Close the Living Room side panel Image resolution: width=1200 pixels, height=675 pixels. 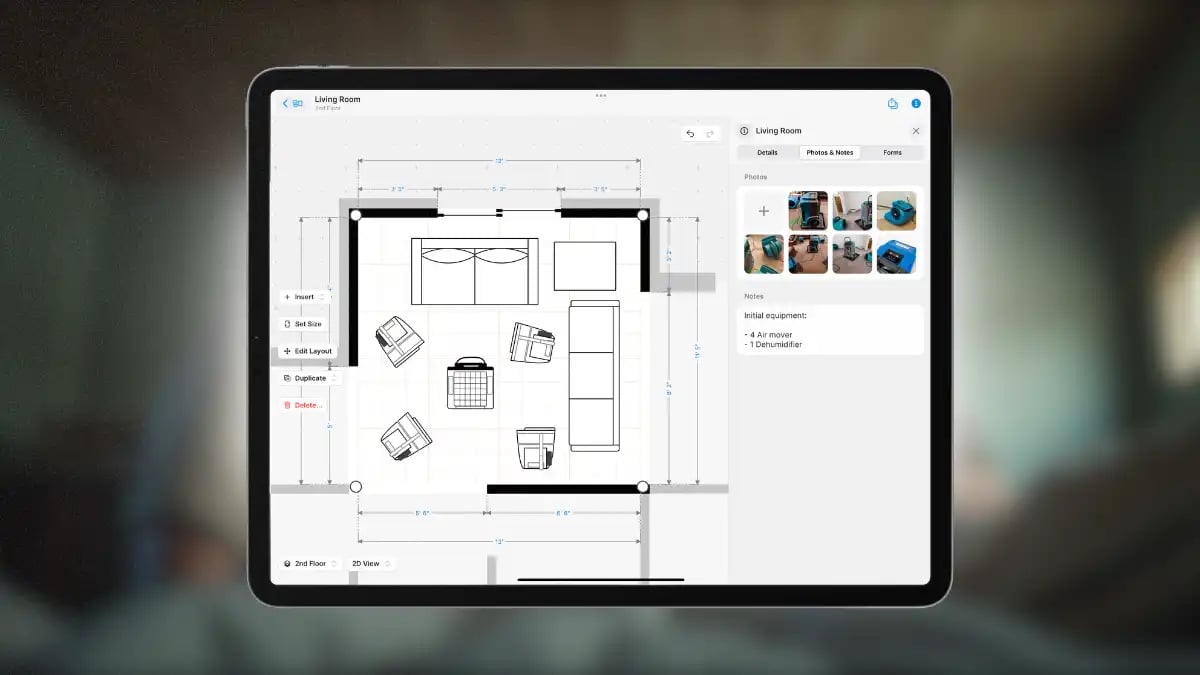click(915, 131)
